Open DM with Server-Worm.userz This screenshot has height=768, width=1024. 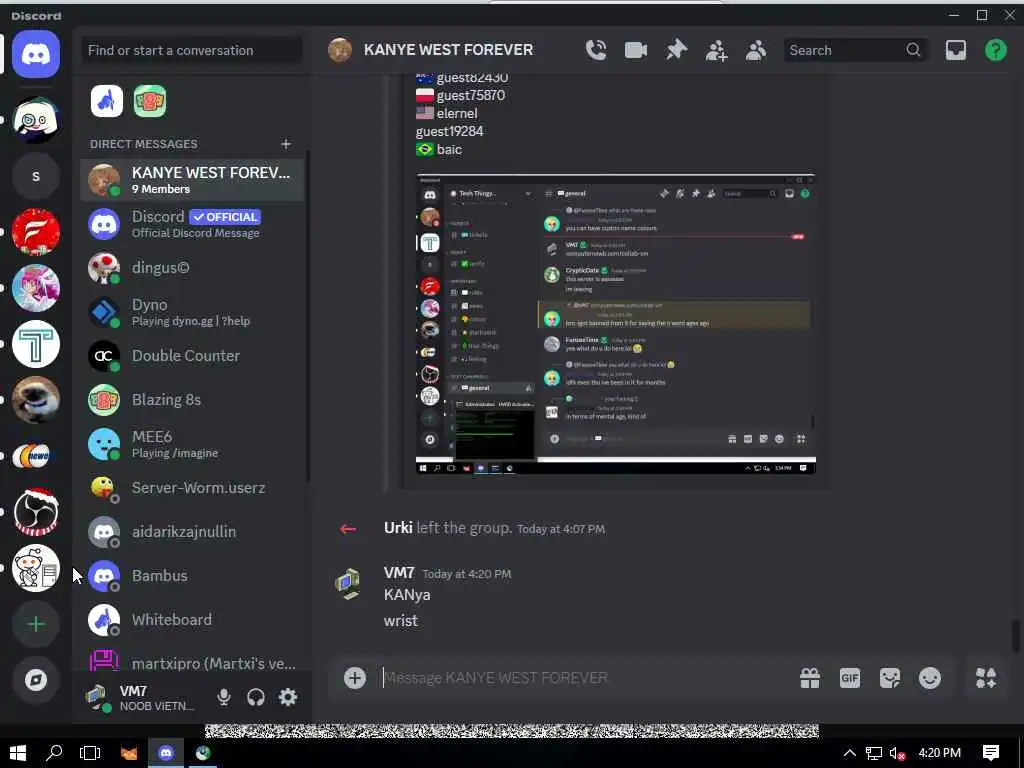tap(193, 488)
